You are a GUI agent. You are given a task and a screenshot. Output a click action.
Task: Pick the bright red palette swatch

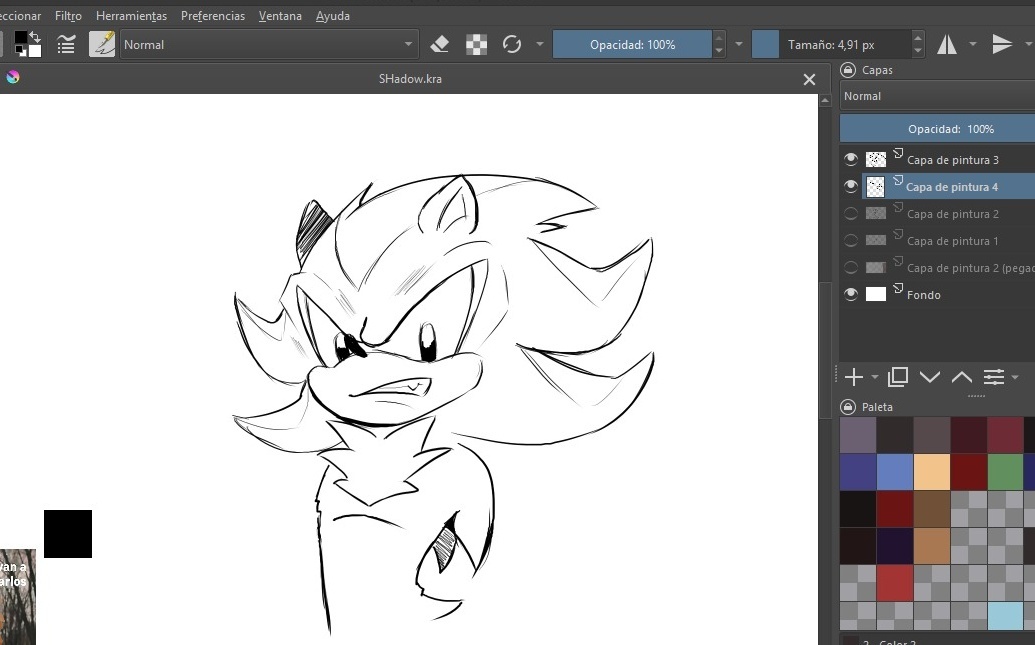(894, 582)
